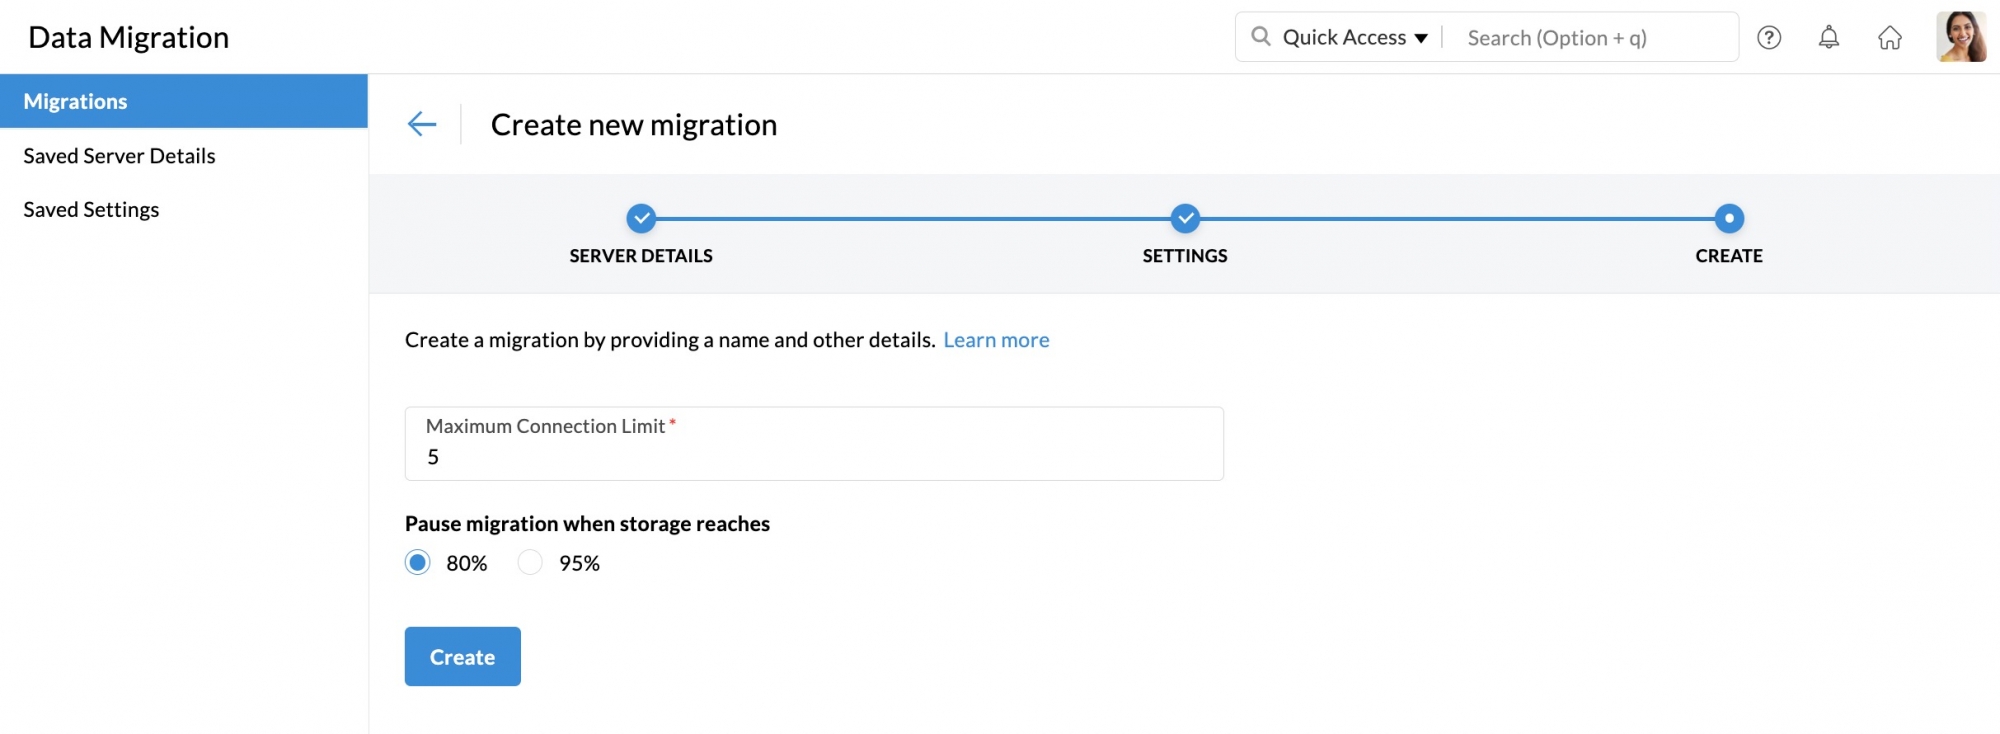Open the help question mark icon
The width and height of the screenshot is (2000, 734).
(x=1769, y=38)
